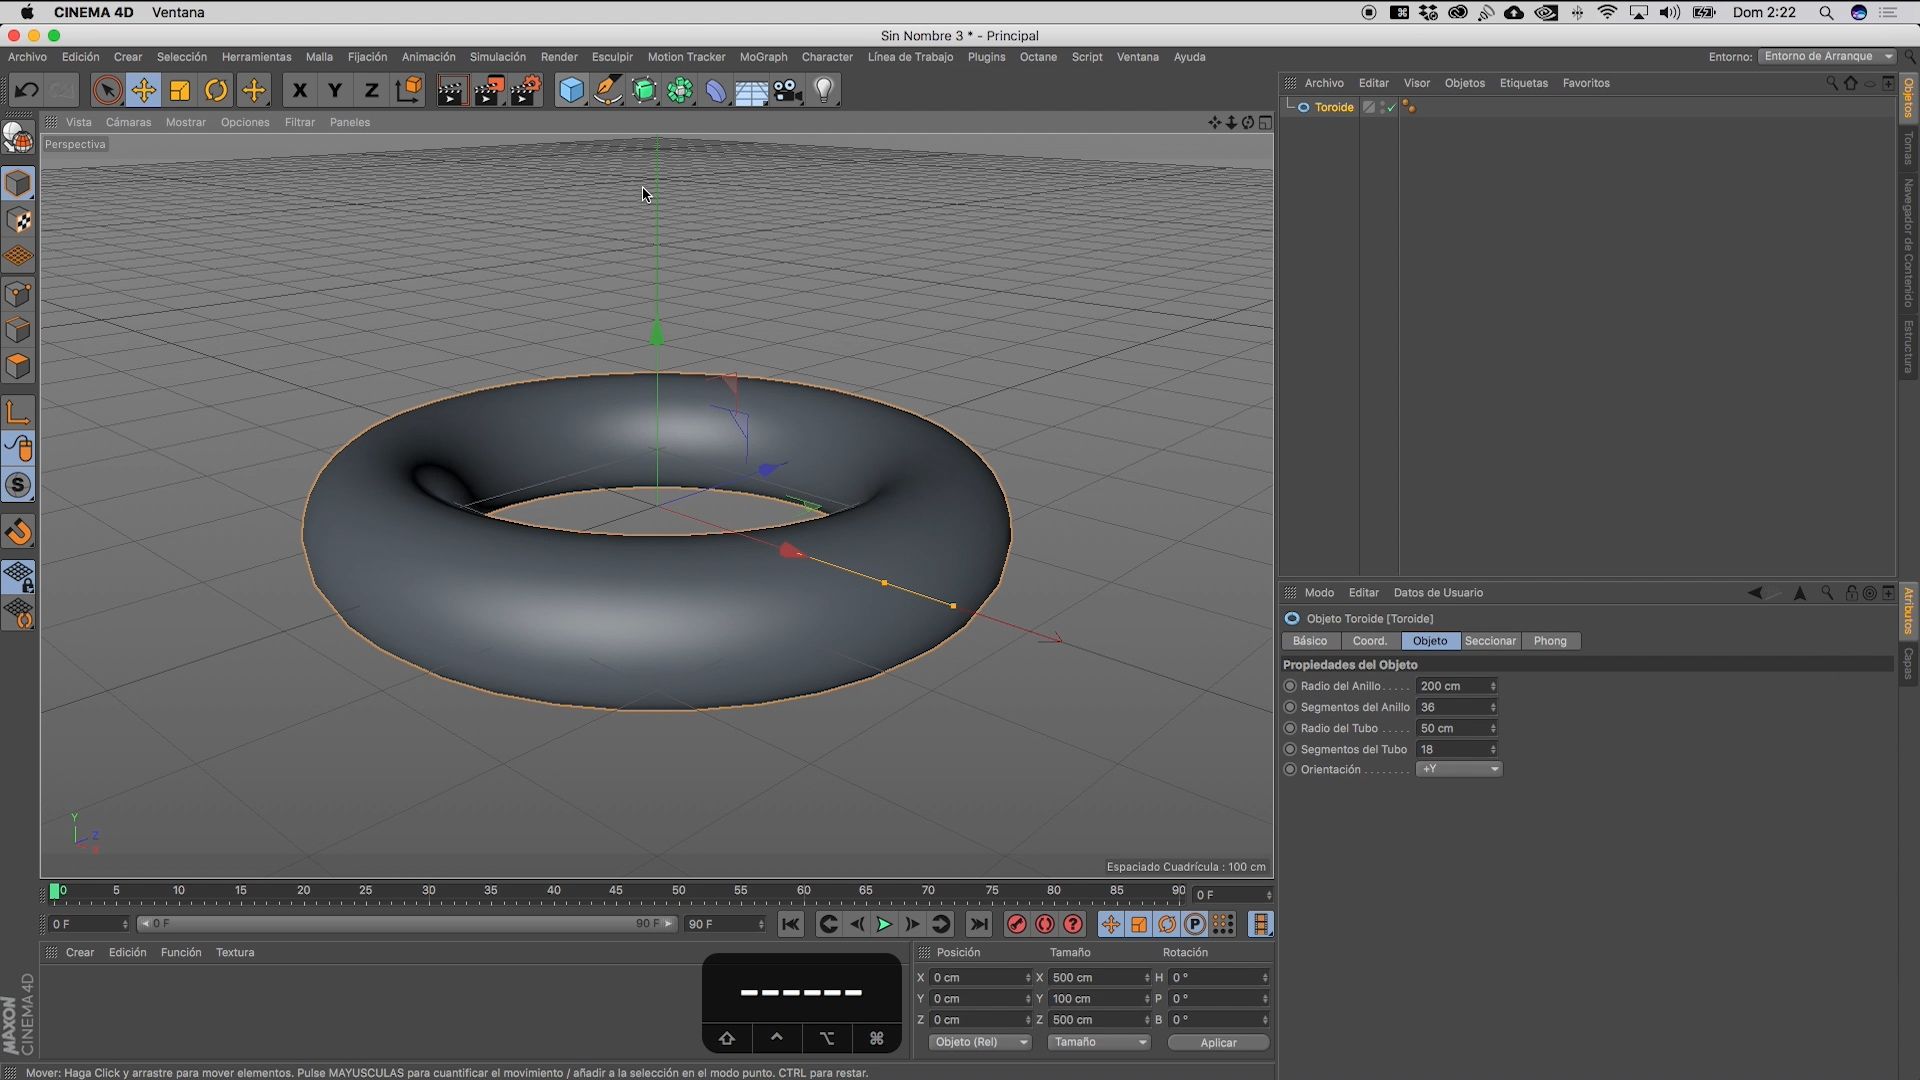Step Segmentos del Anillo value
Screen dimensions: 1920x1080
[x=1493, y=707]
